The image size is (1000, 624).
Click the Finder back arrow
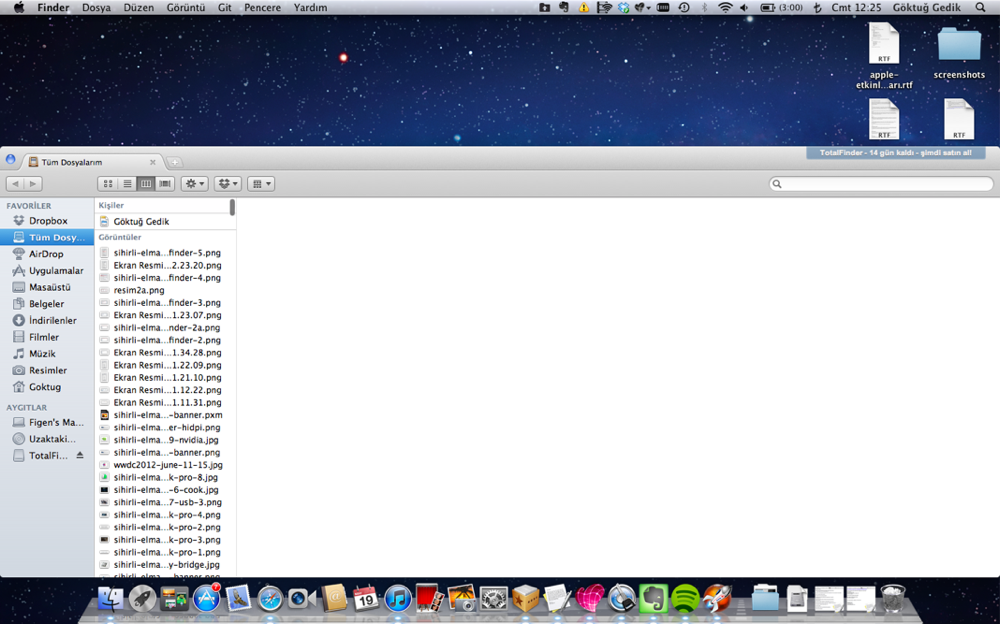click(16, 184)
